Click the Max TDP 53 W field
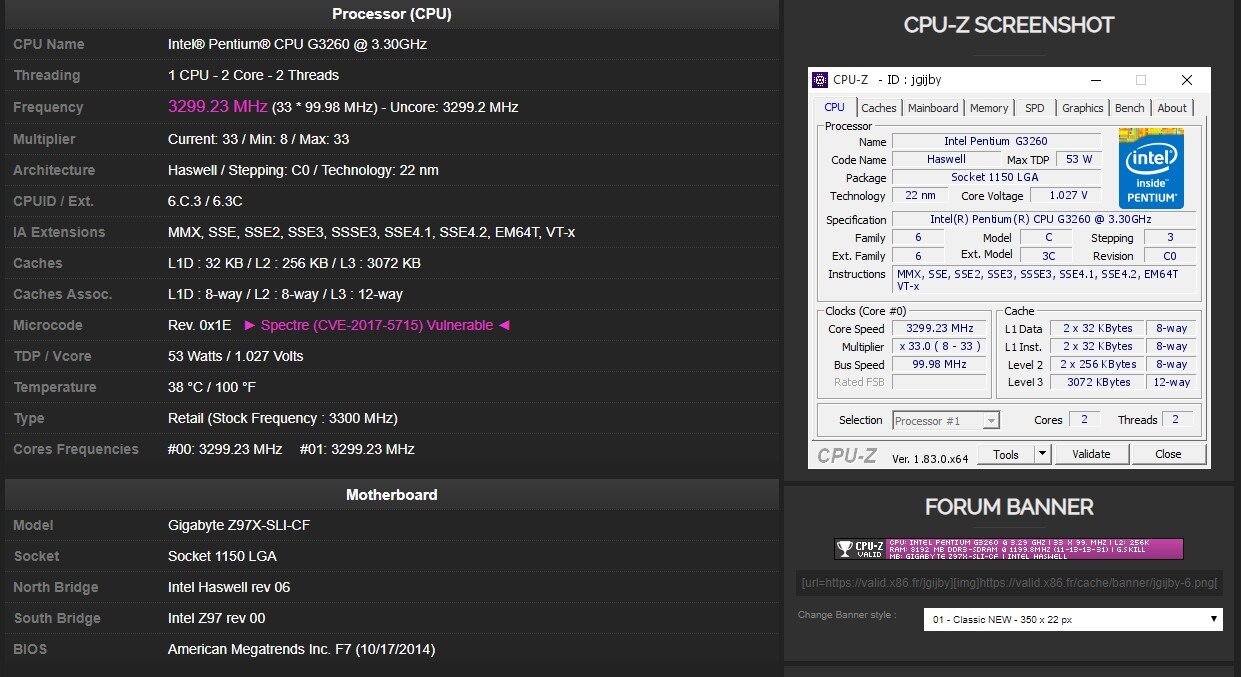1241x677 pixels. tap(1078, 160)
